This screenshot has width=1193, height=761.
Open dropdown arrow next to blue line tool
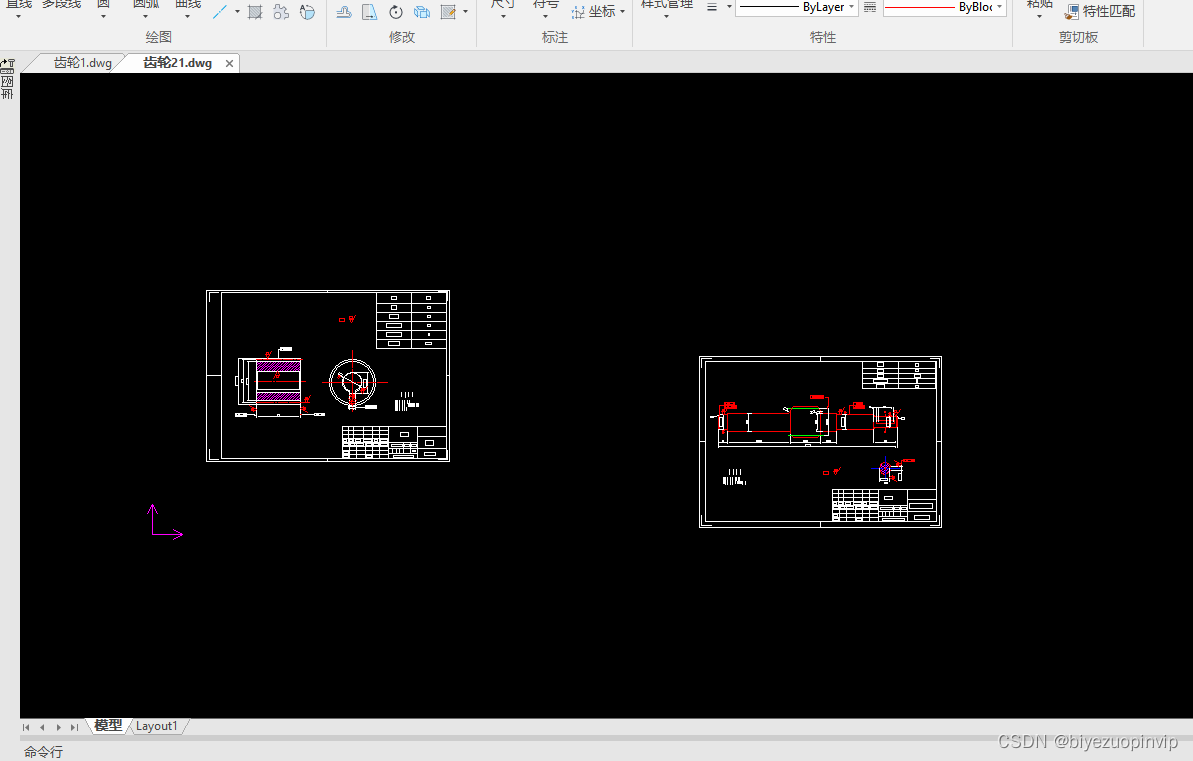(x=237, y=11)
